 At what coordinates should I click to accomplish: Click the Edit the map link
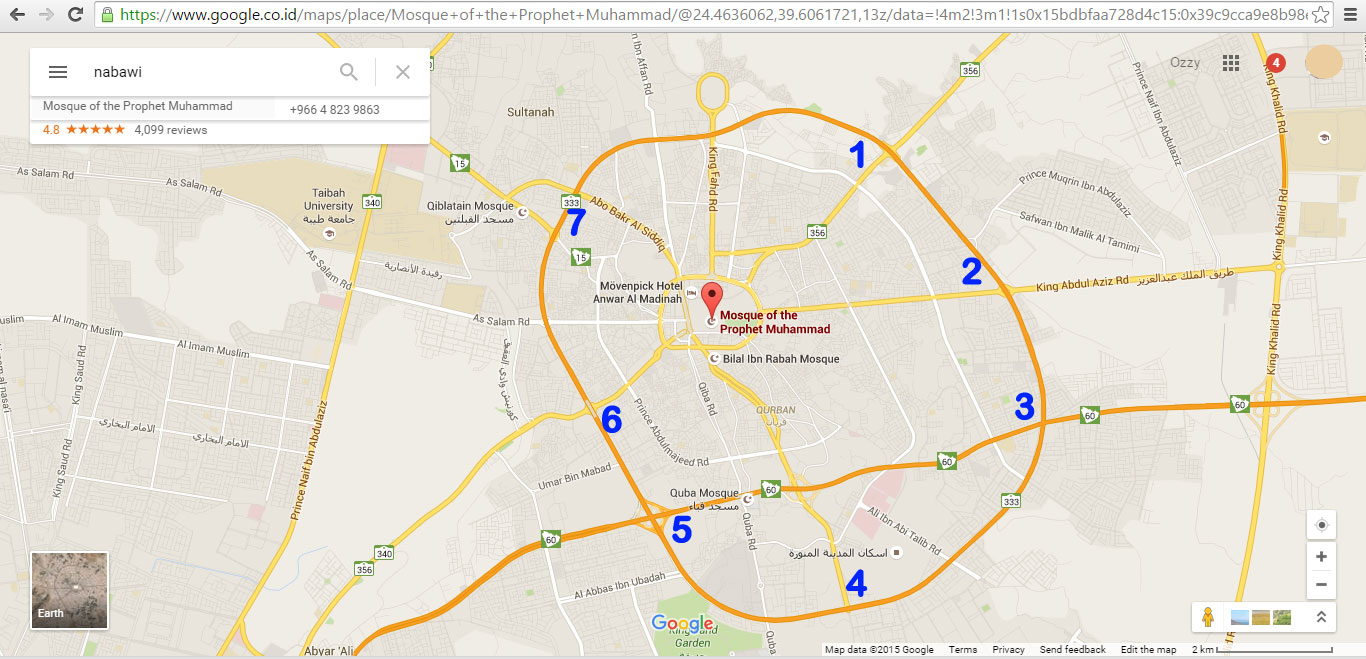[x=1148, y=650]
